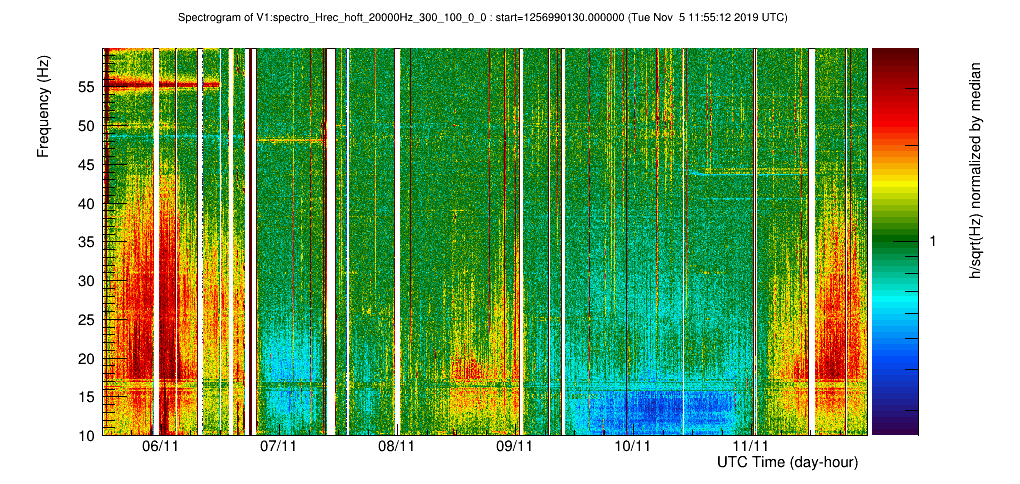Click the '1' tick label on color bar
Screen dimensions: 1020x484
[933, 241]
